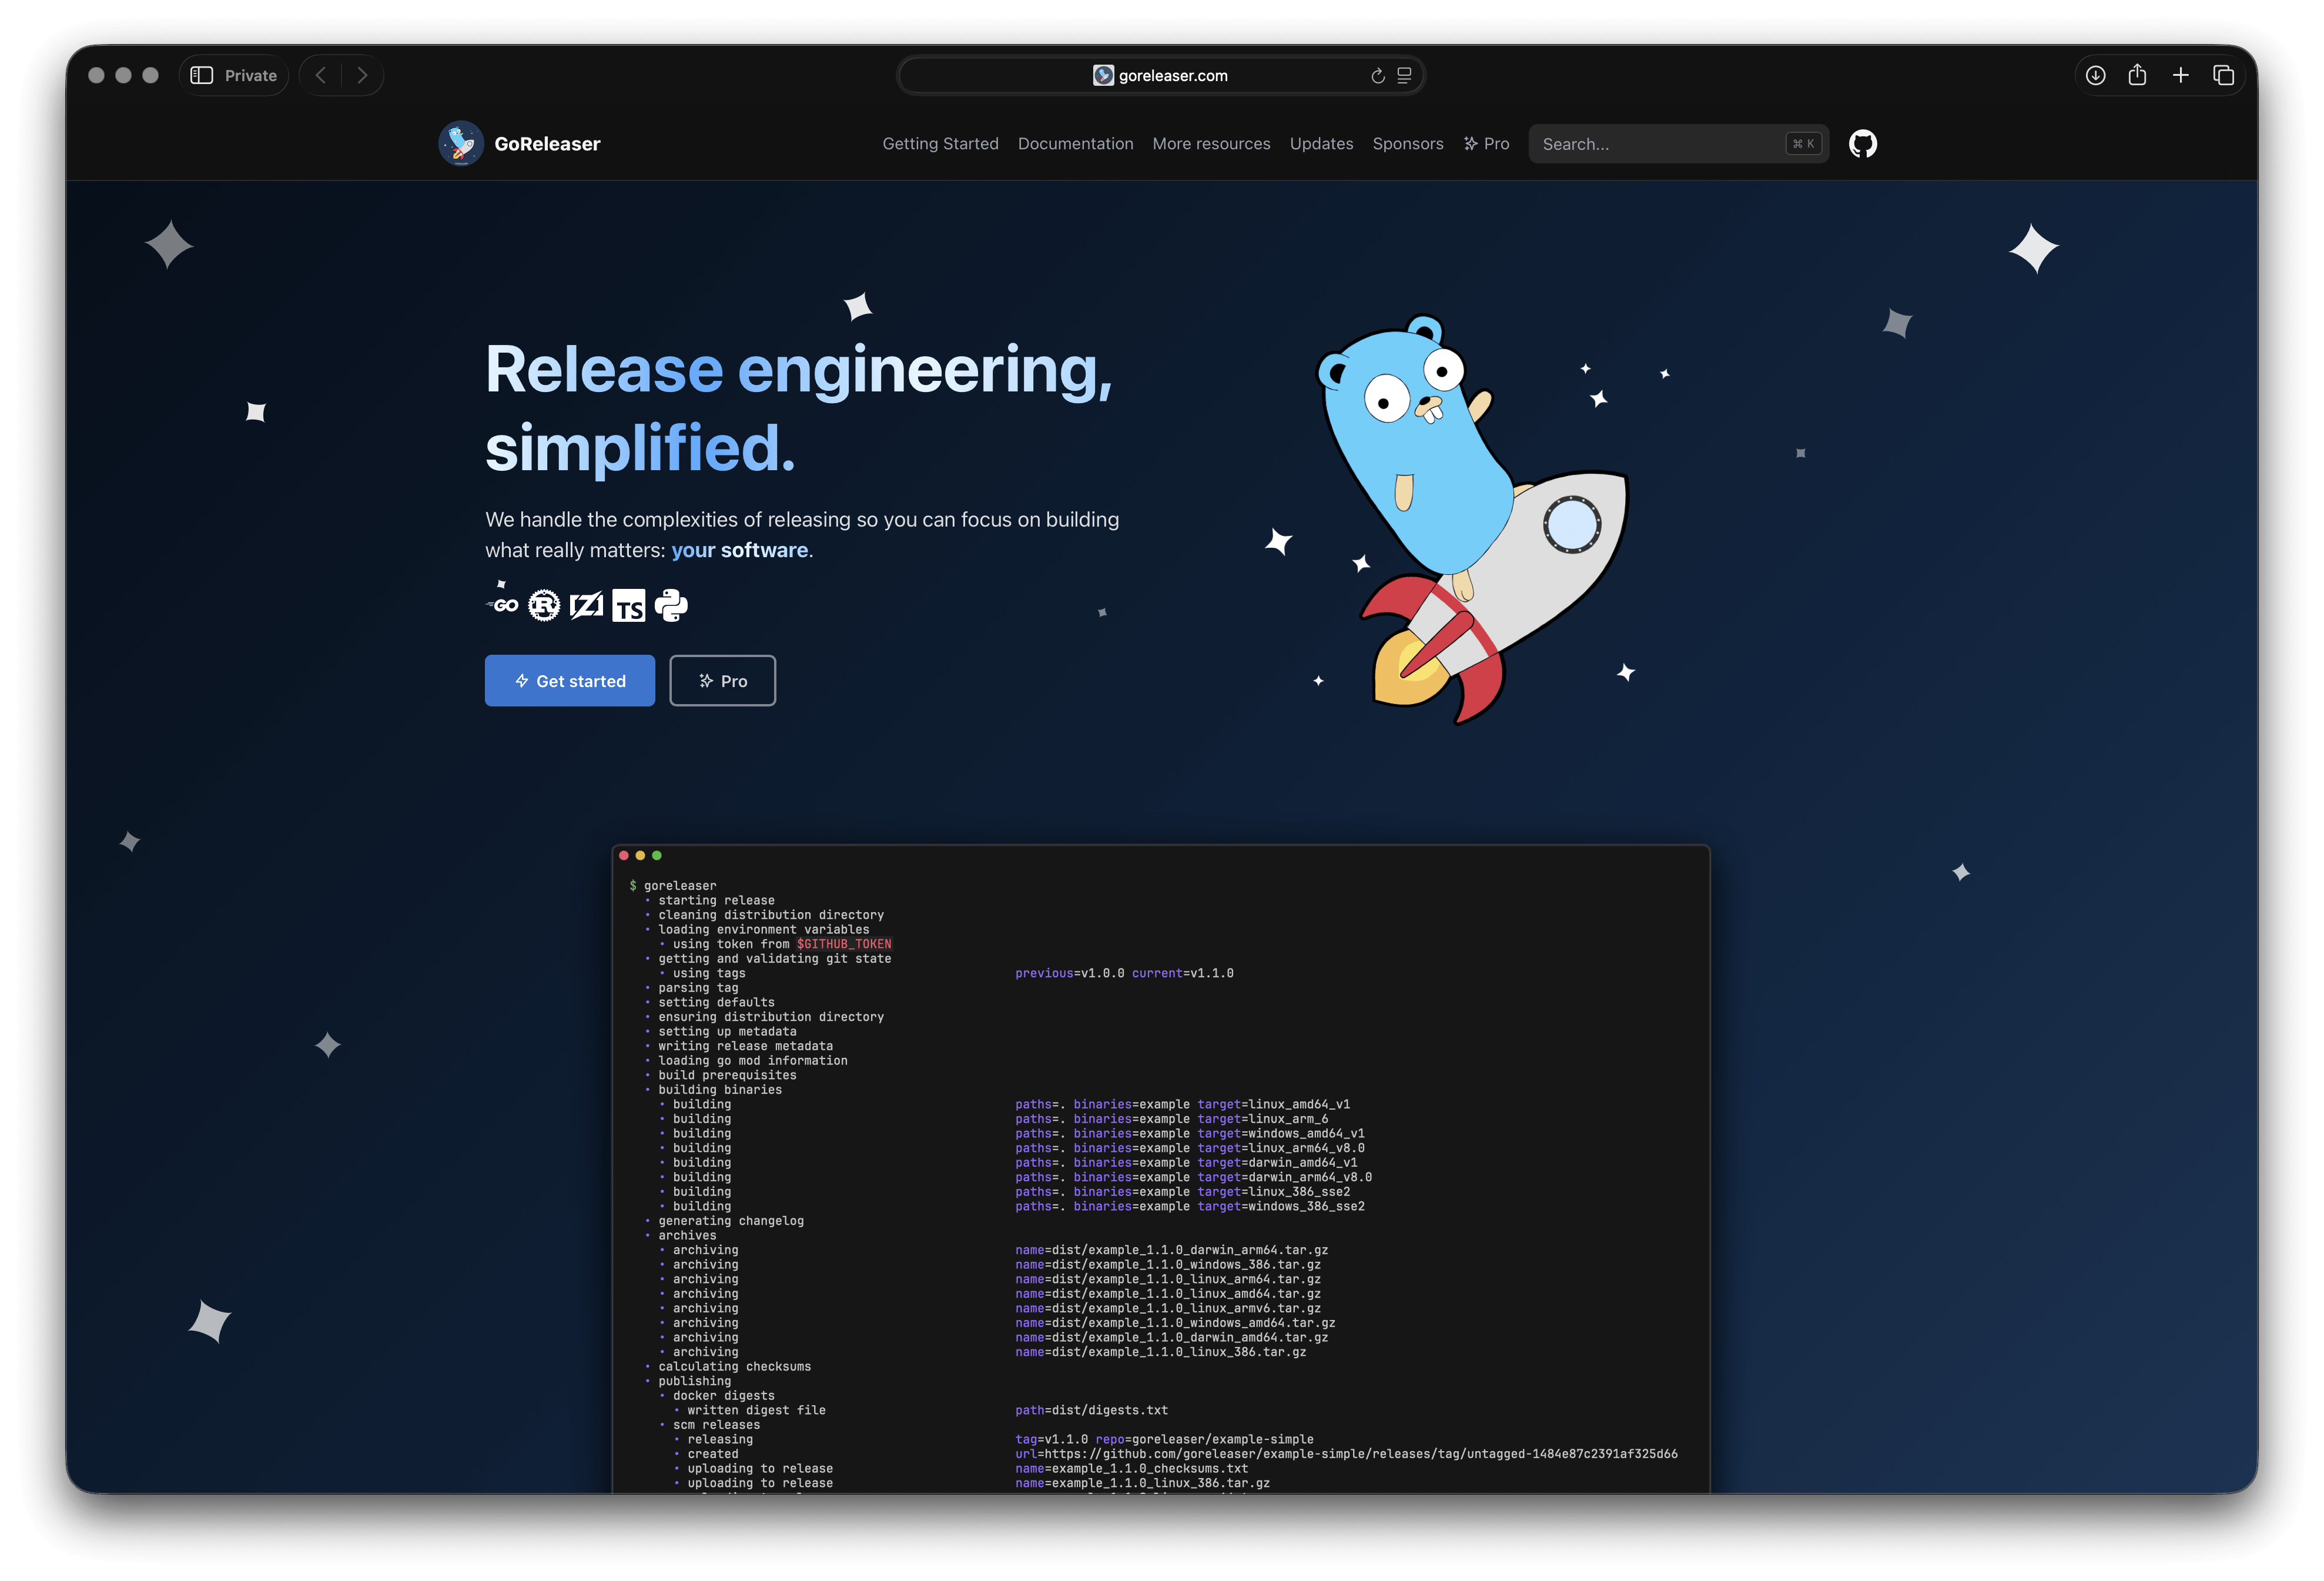Toggle the Safari sidebar
The image size is (2324, 1581).
[x=202, y=76]
